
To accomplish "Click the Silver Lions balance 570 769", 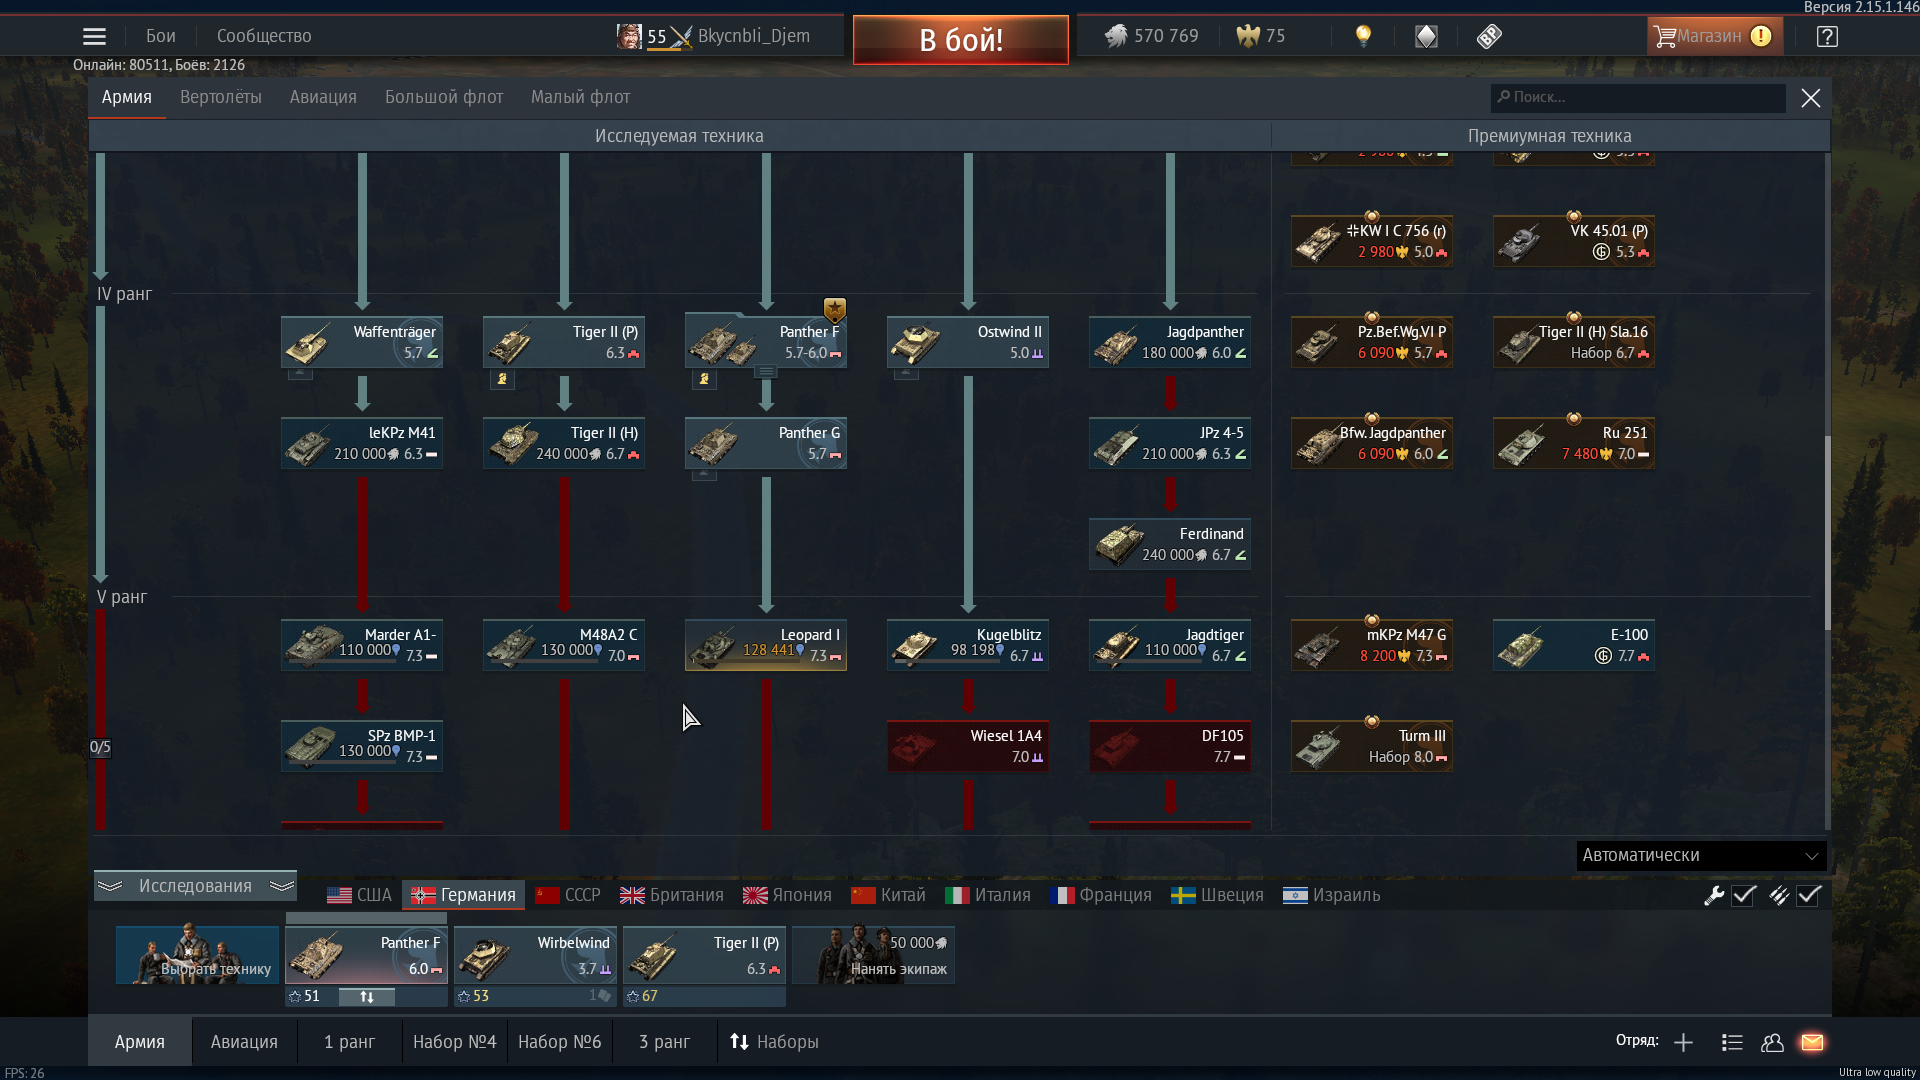I will coord(1151,36).
